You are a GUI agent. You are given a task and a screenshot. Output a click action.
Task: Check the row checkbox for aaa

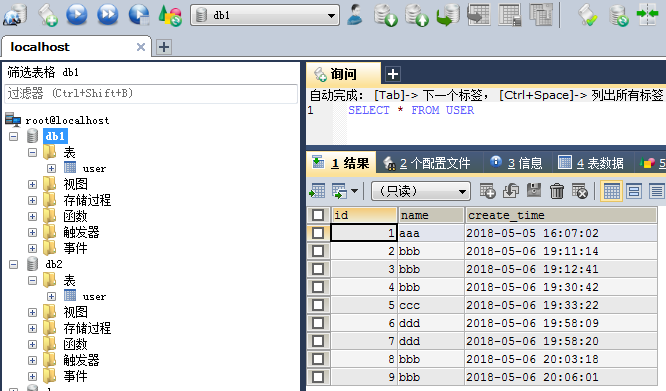(x=318, y=233)
